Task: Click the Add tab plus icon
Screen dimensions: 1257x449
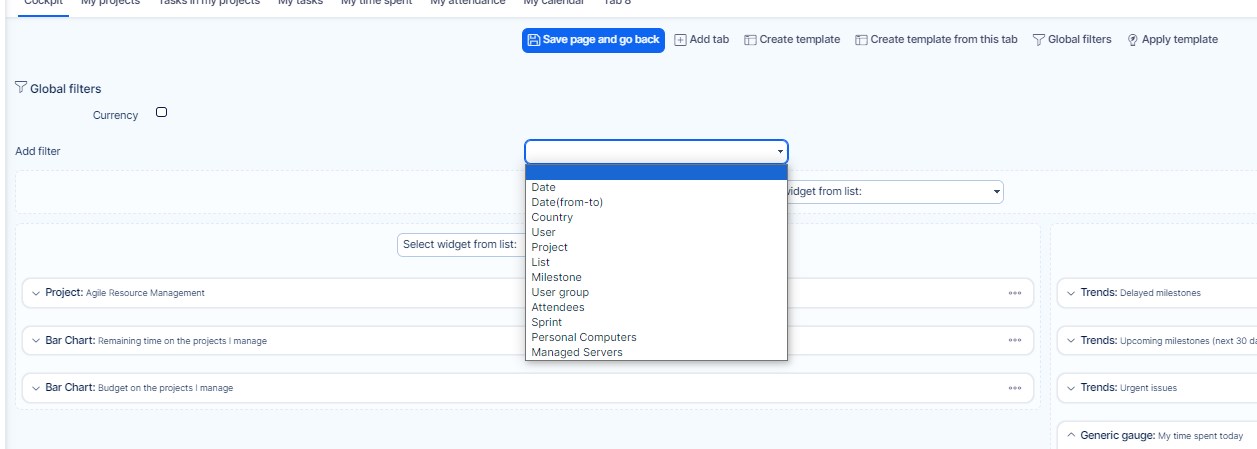Action: click(x=680, y=40)
